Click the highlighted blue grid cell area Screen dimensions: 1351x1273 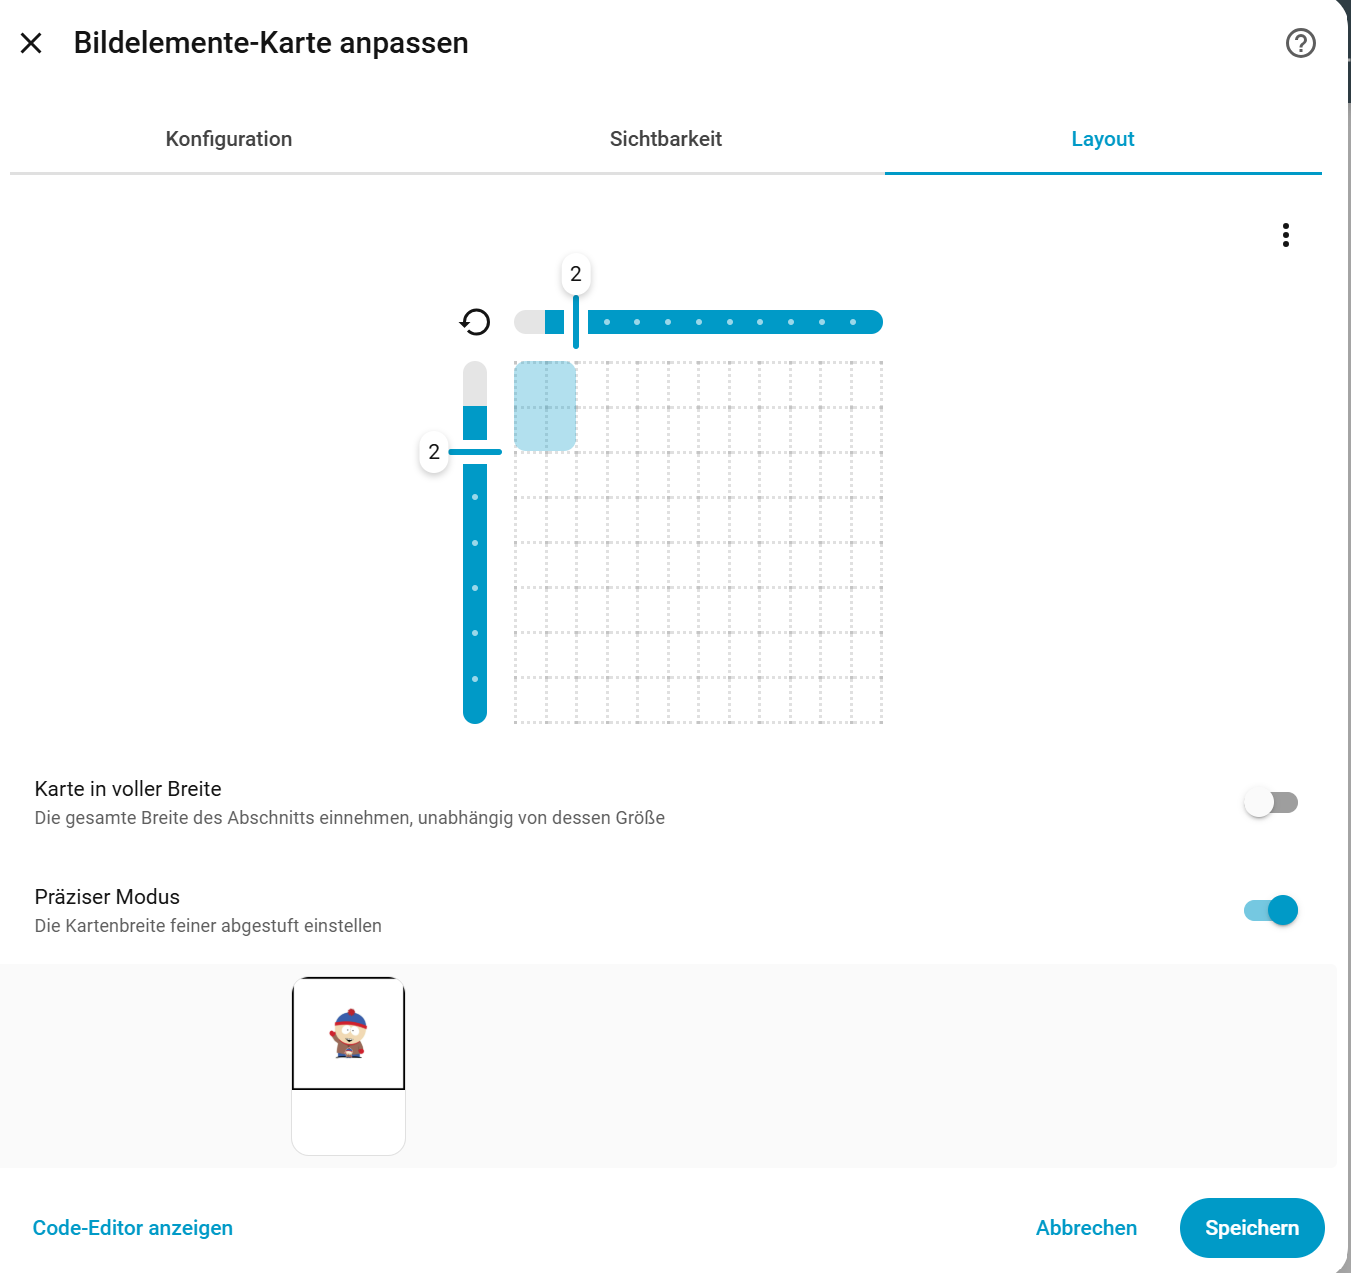pyautogui.click(x=545, y=406)
